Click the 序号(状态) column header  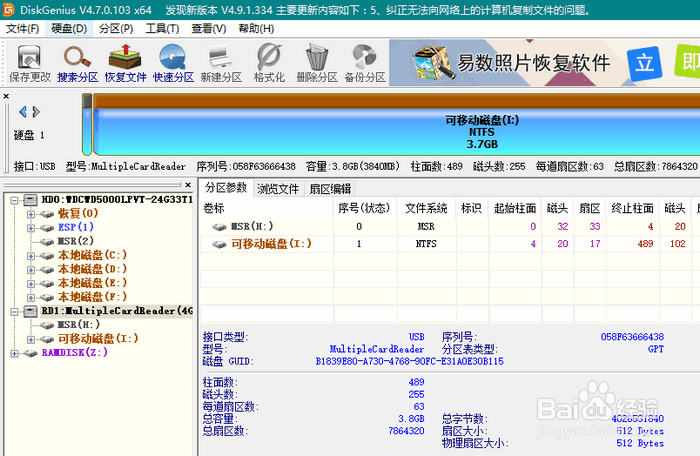365,208
